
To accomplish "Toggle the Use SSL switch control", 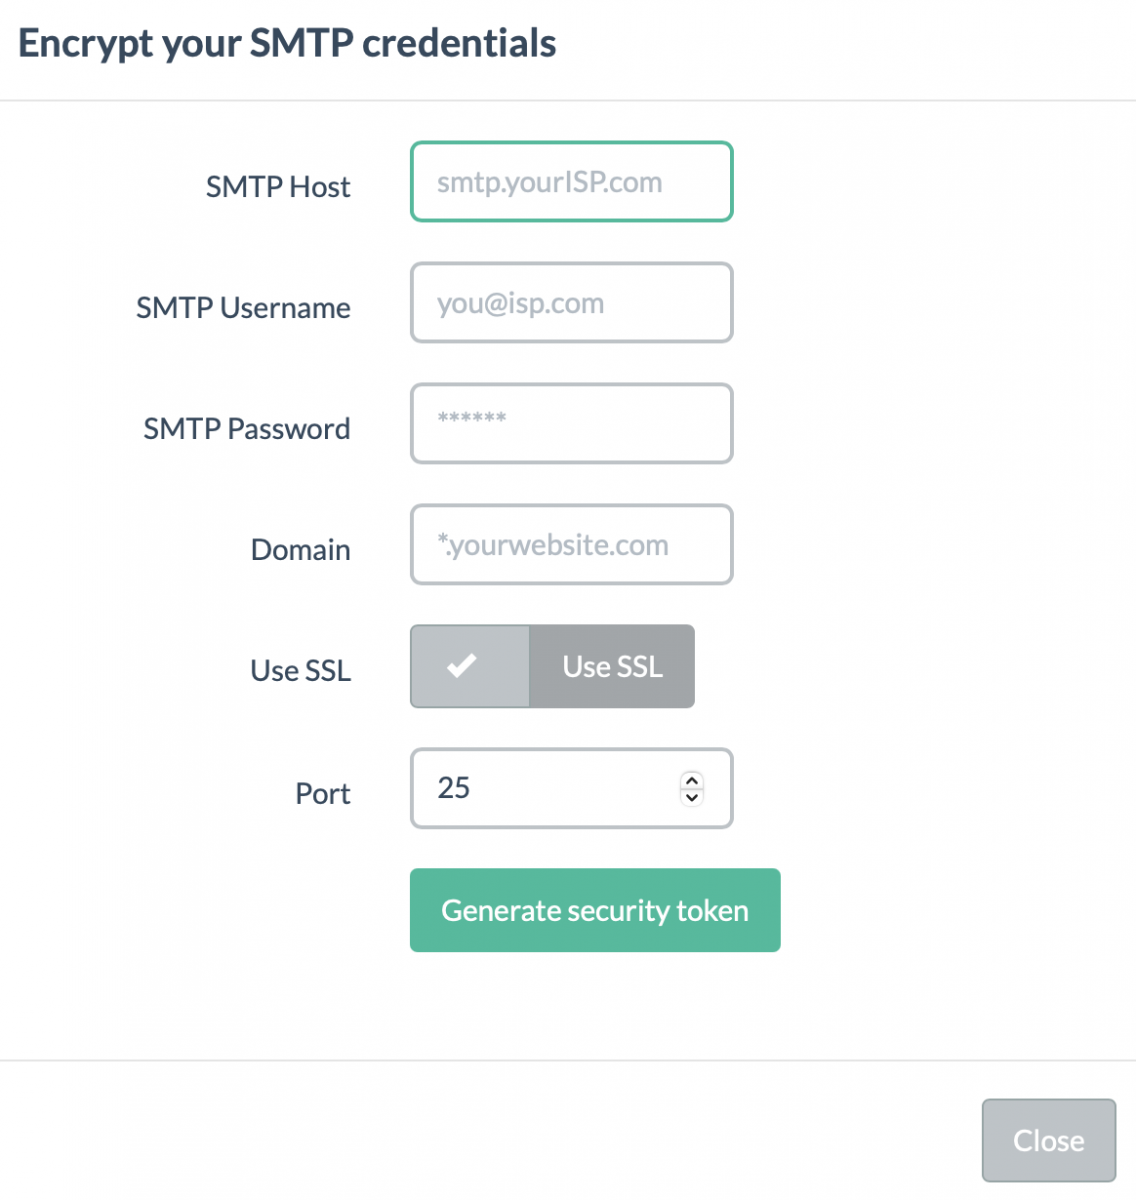I will pyautogui.click(x=552, y=666).
